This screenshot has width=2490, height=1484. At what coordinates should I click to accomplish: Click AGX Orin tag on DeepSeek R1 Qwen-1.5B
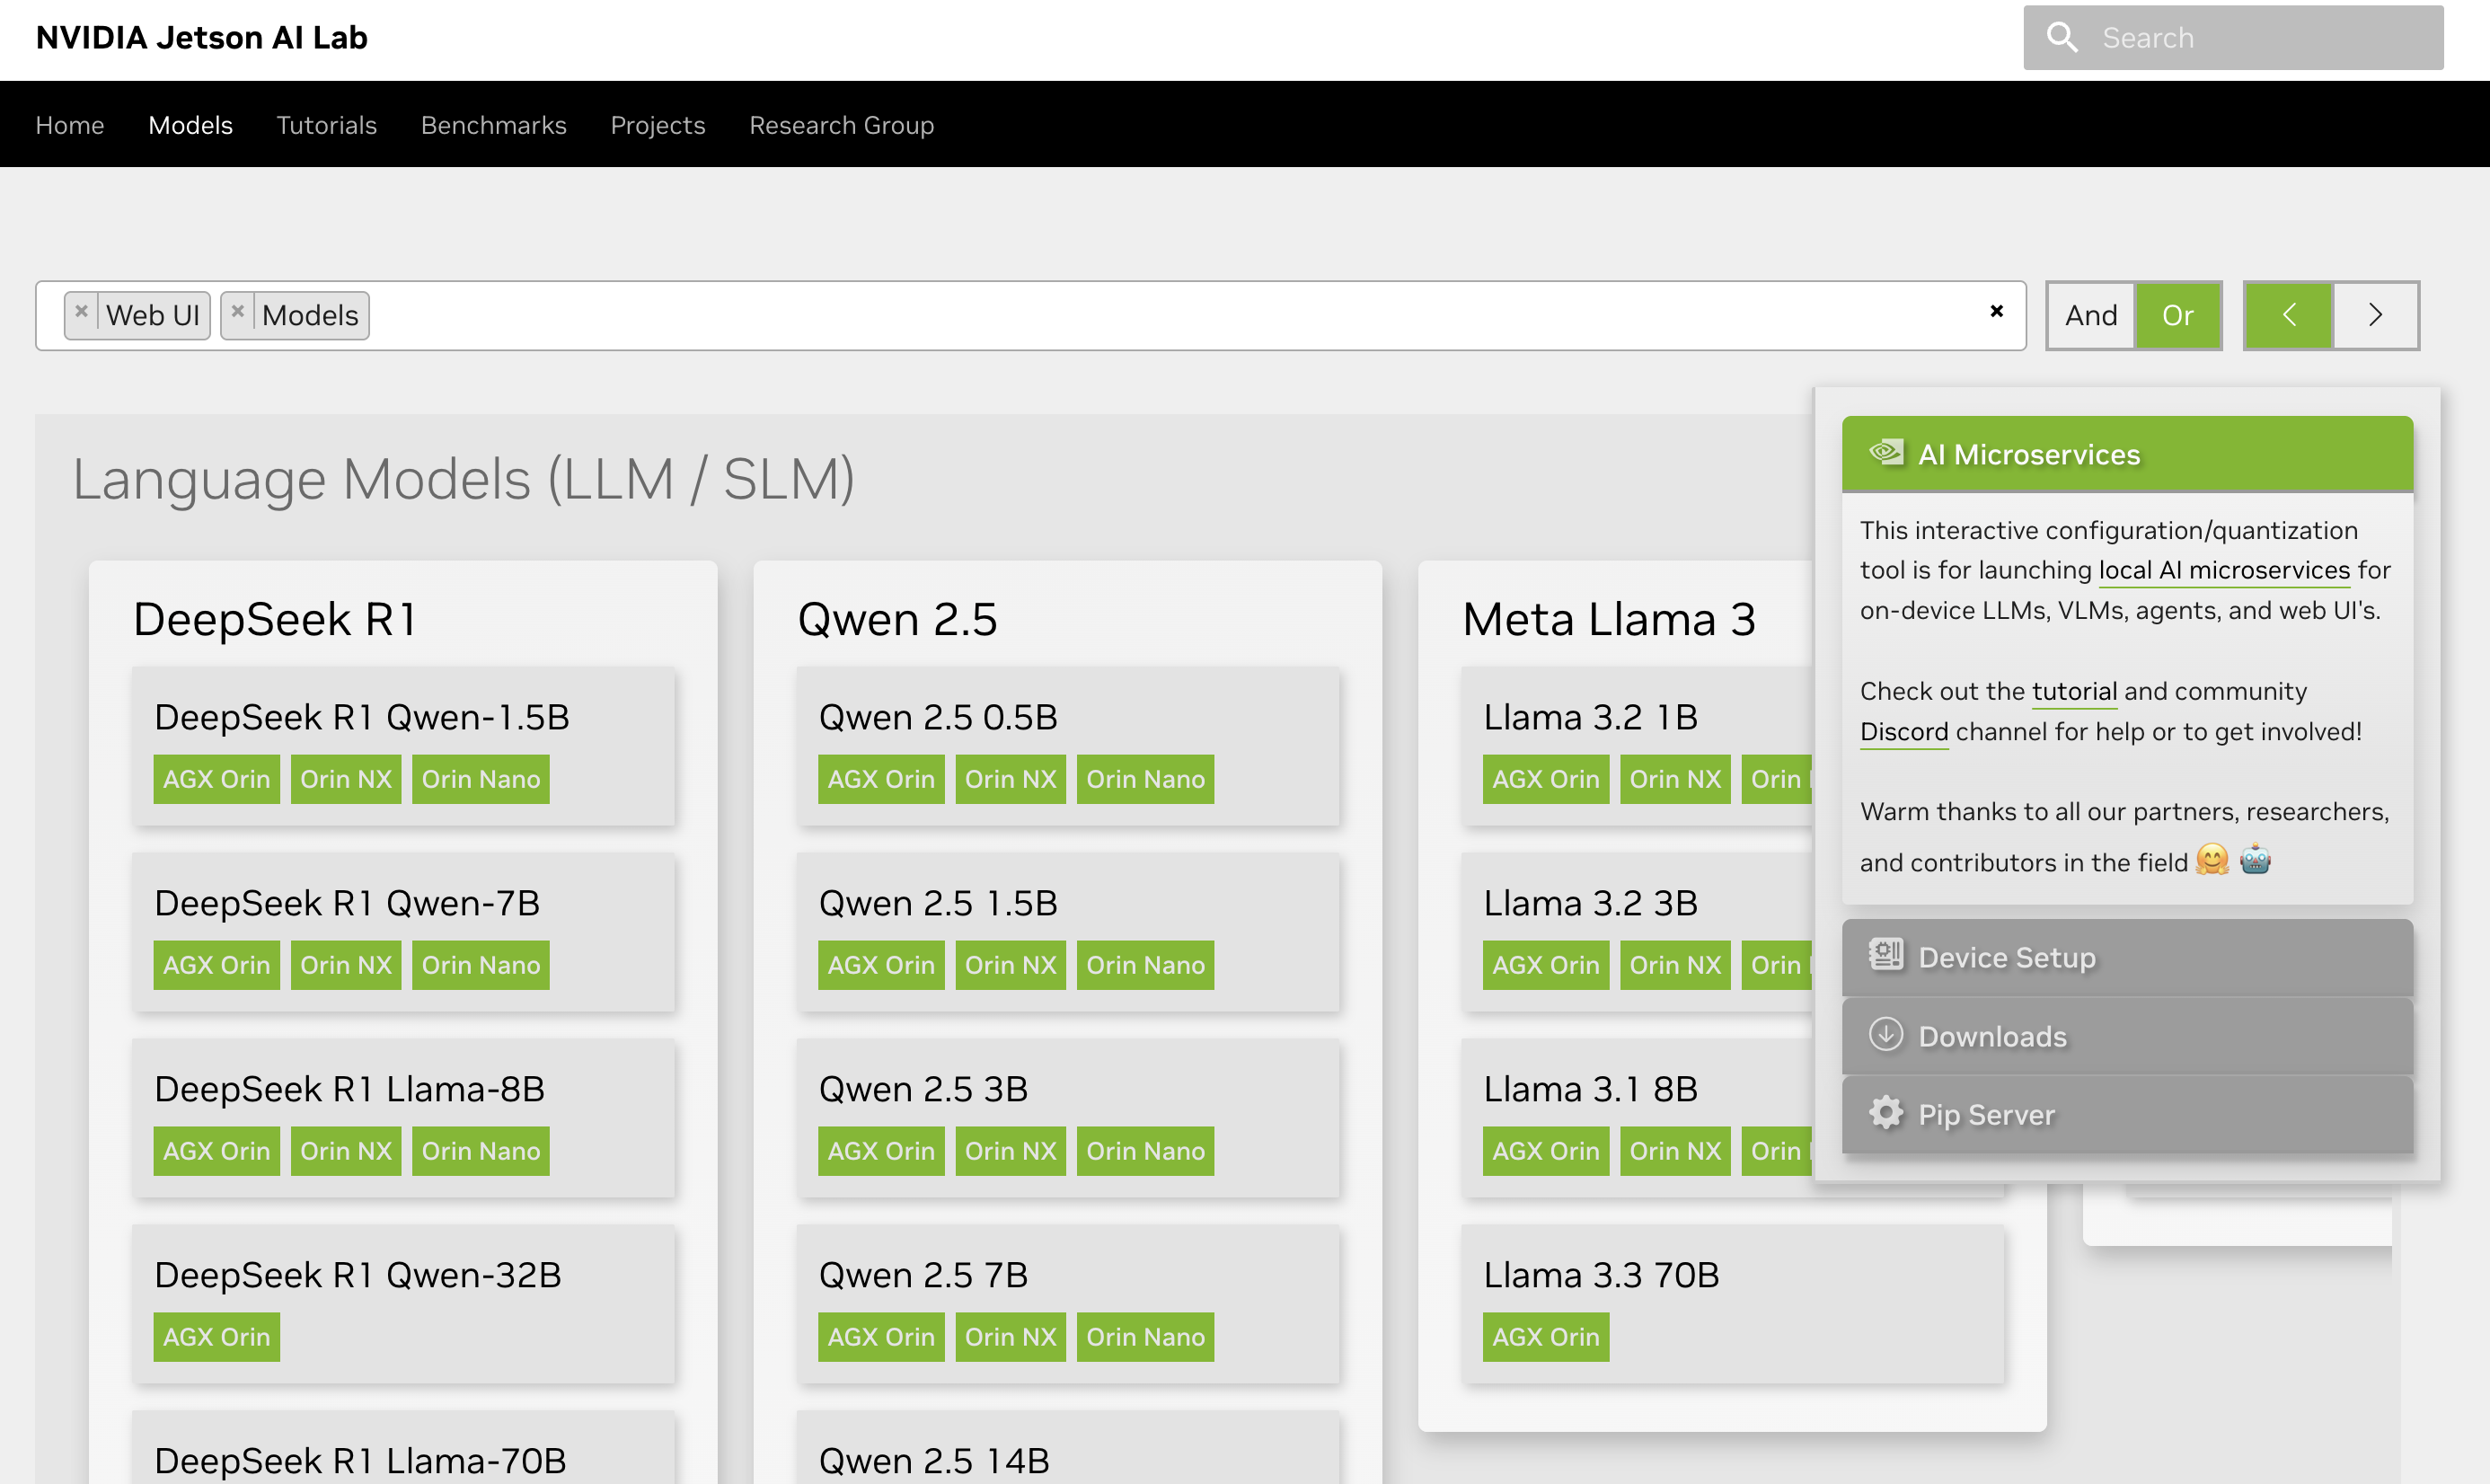pos(217,779)
